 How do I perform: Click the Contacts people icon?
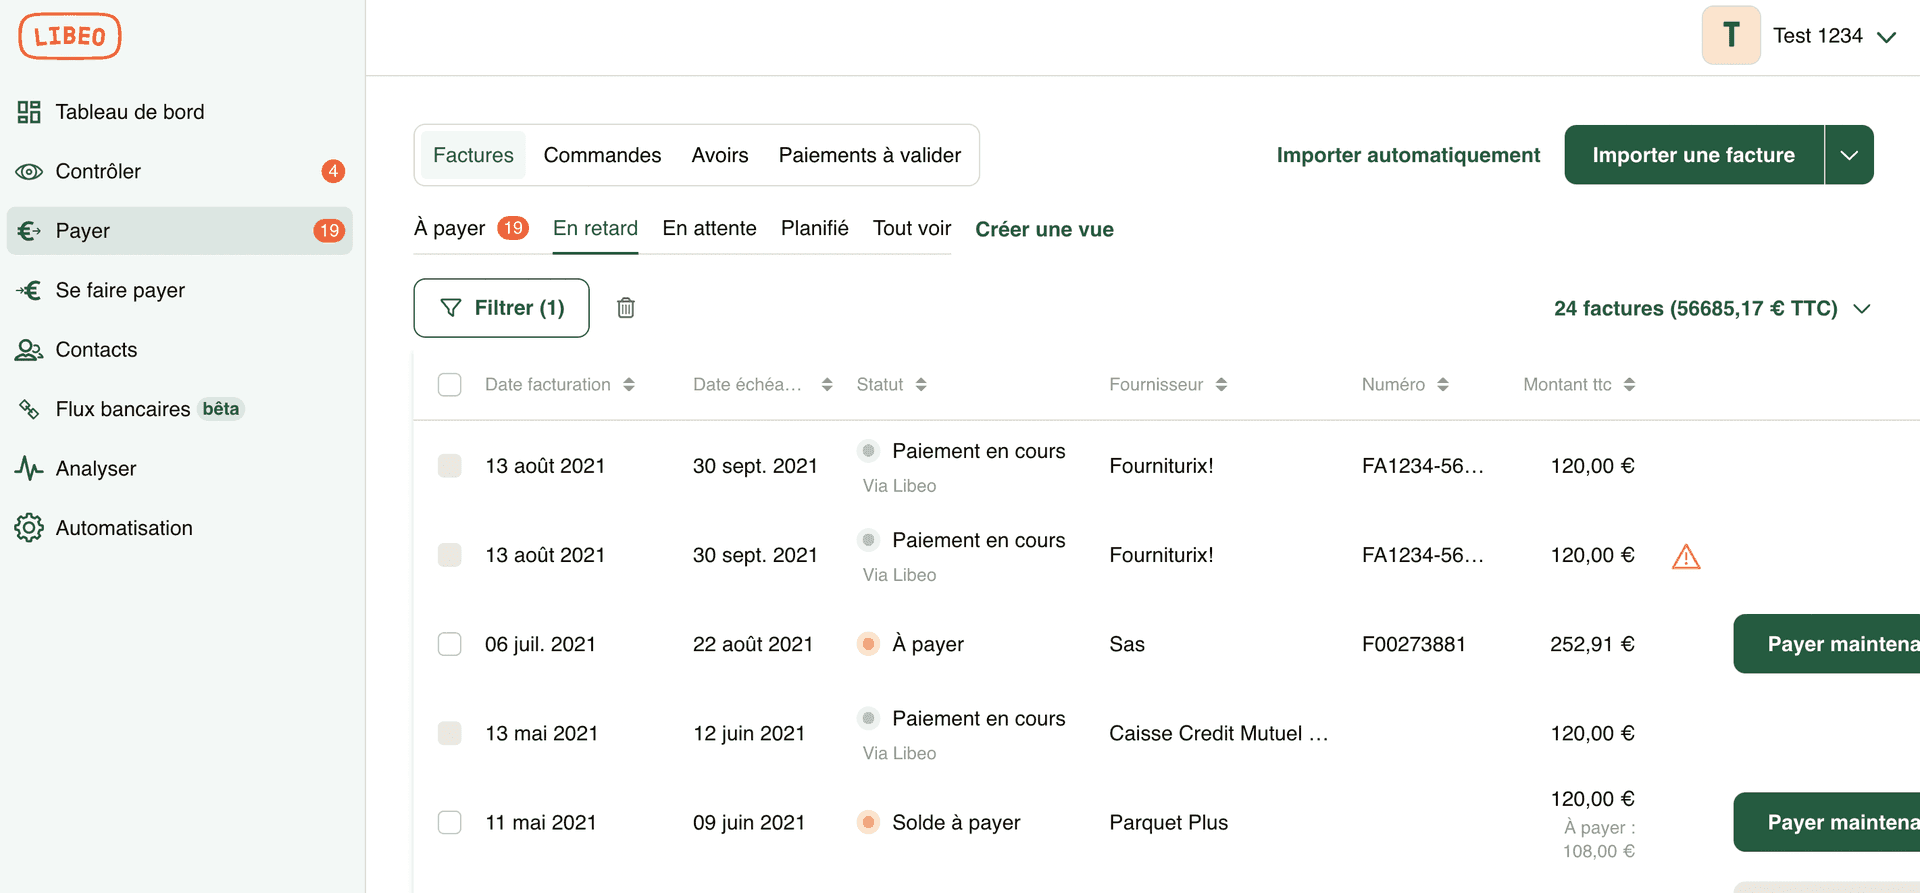(29, 350)
